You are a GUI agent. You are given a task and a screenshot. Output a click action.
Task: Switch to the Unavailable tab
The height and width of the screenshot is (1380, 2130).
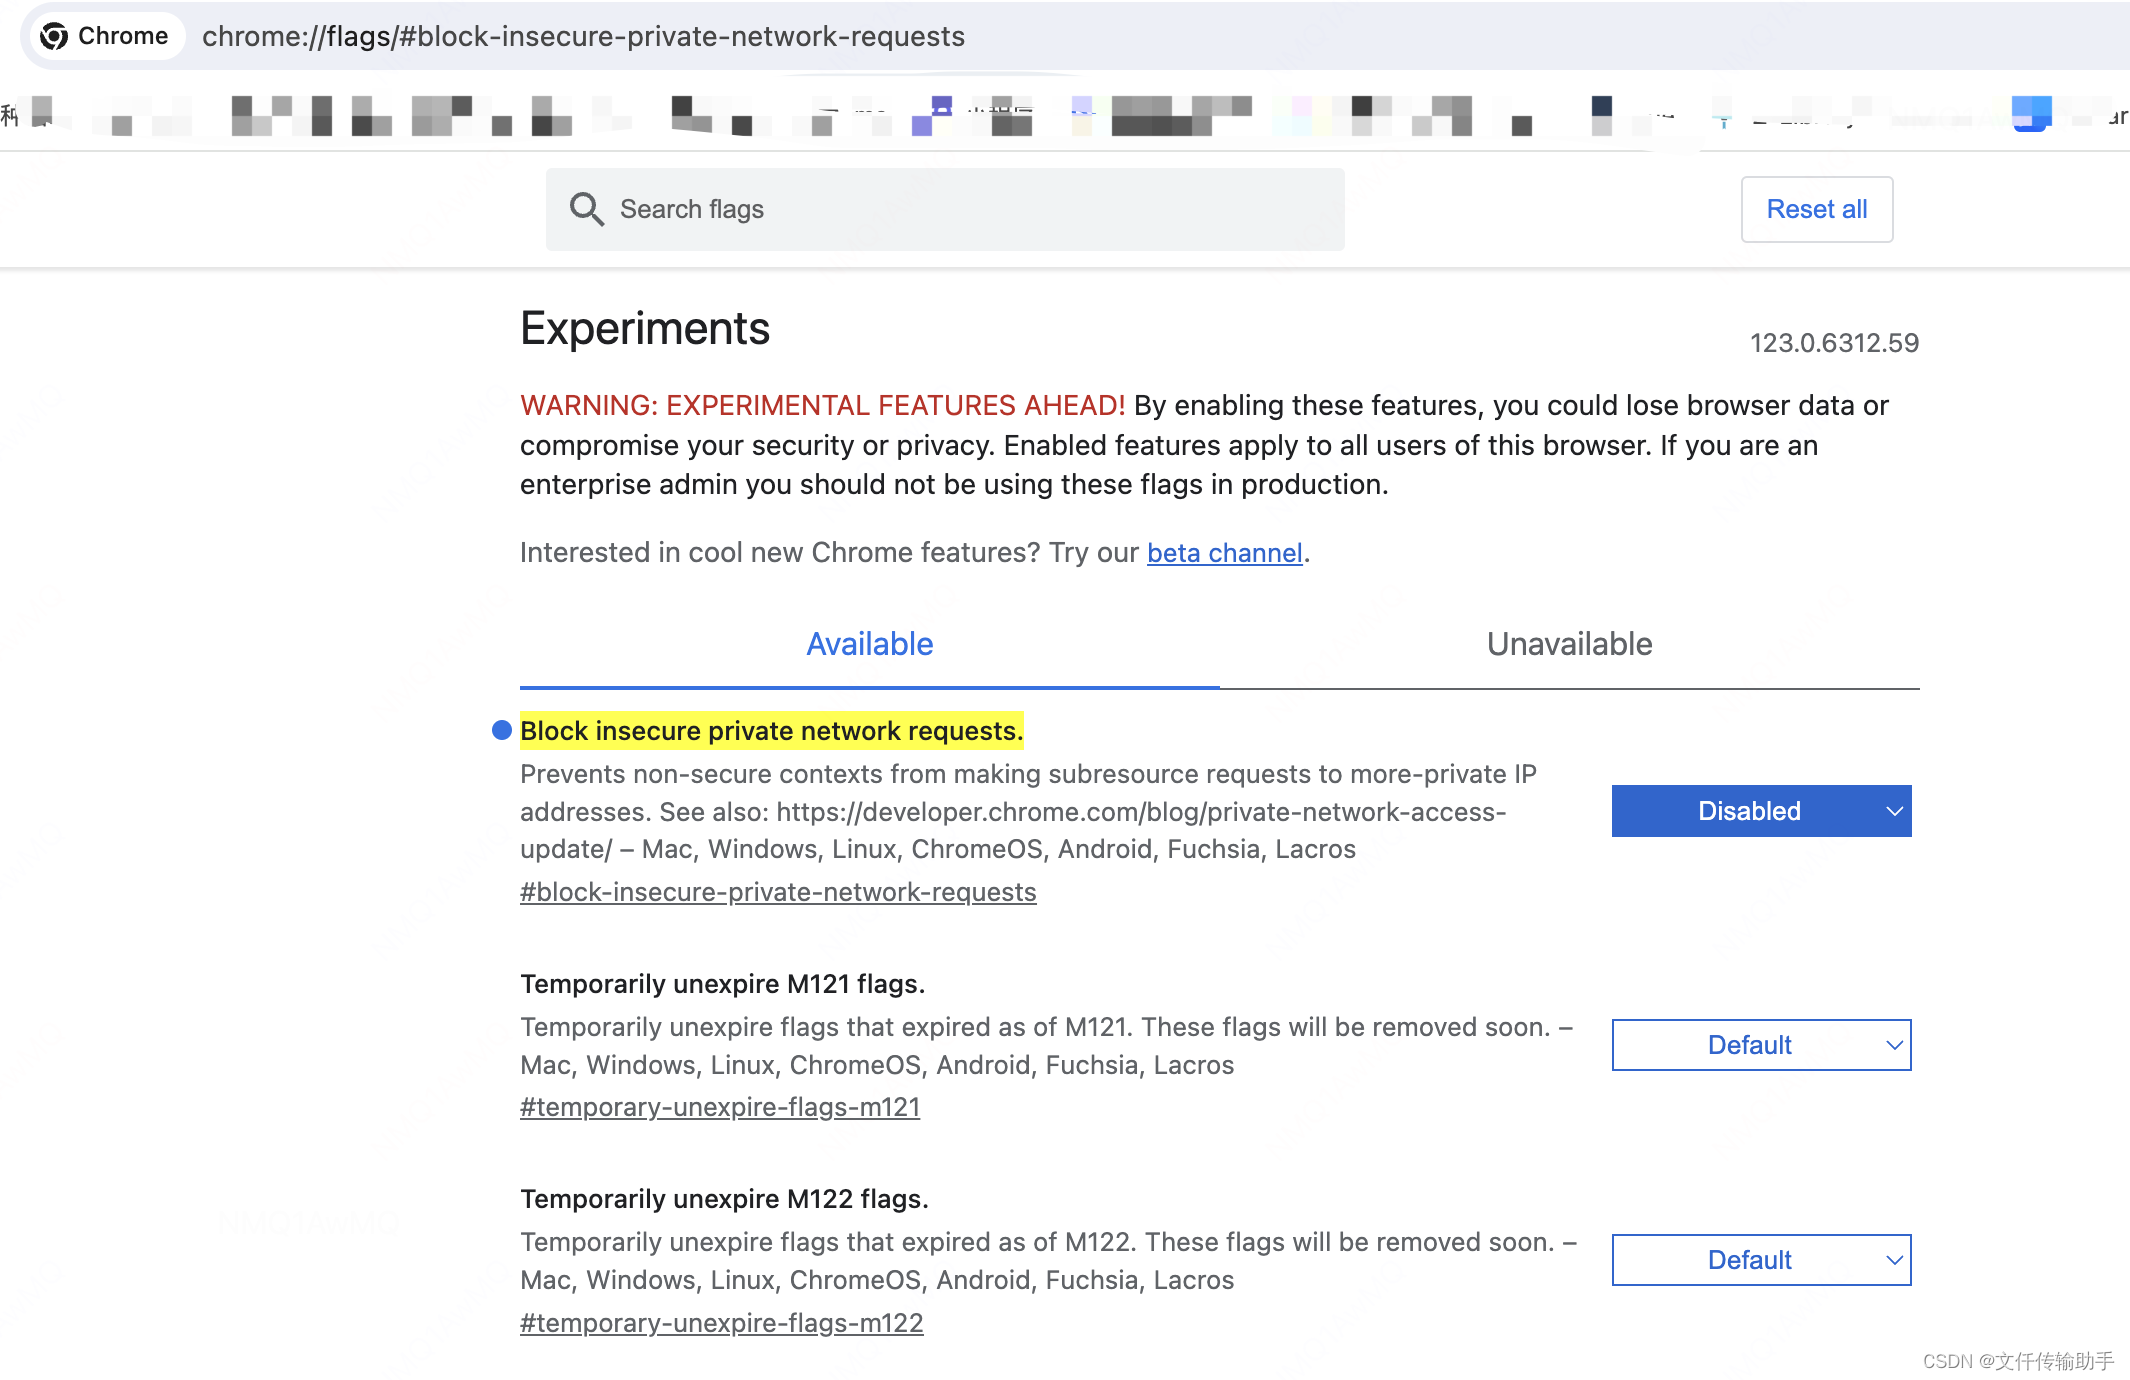(1568, 644)
